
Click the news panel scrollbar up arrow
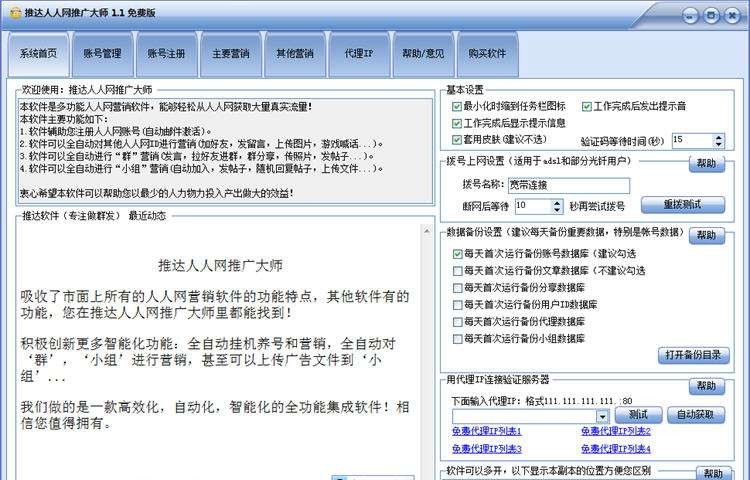(x=427, y=231)
